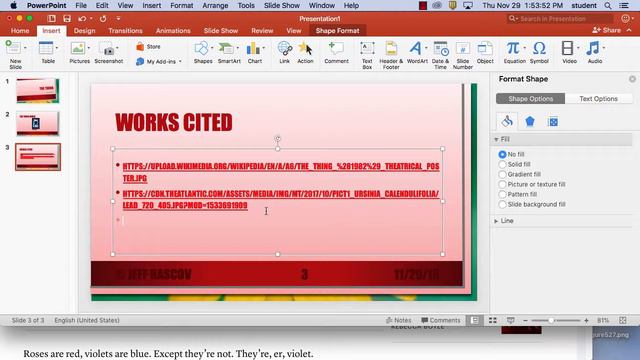The height and width of the screenshot is (360, 640).
Task: Click the WordArt icon
Action: tap(415, 48)
